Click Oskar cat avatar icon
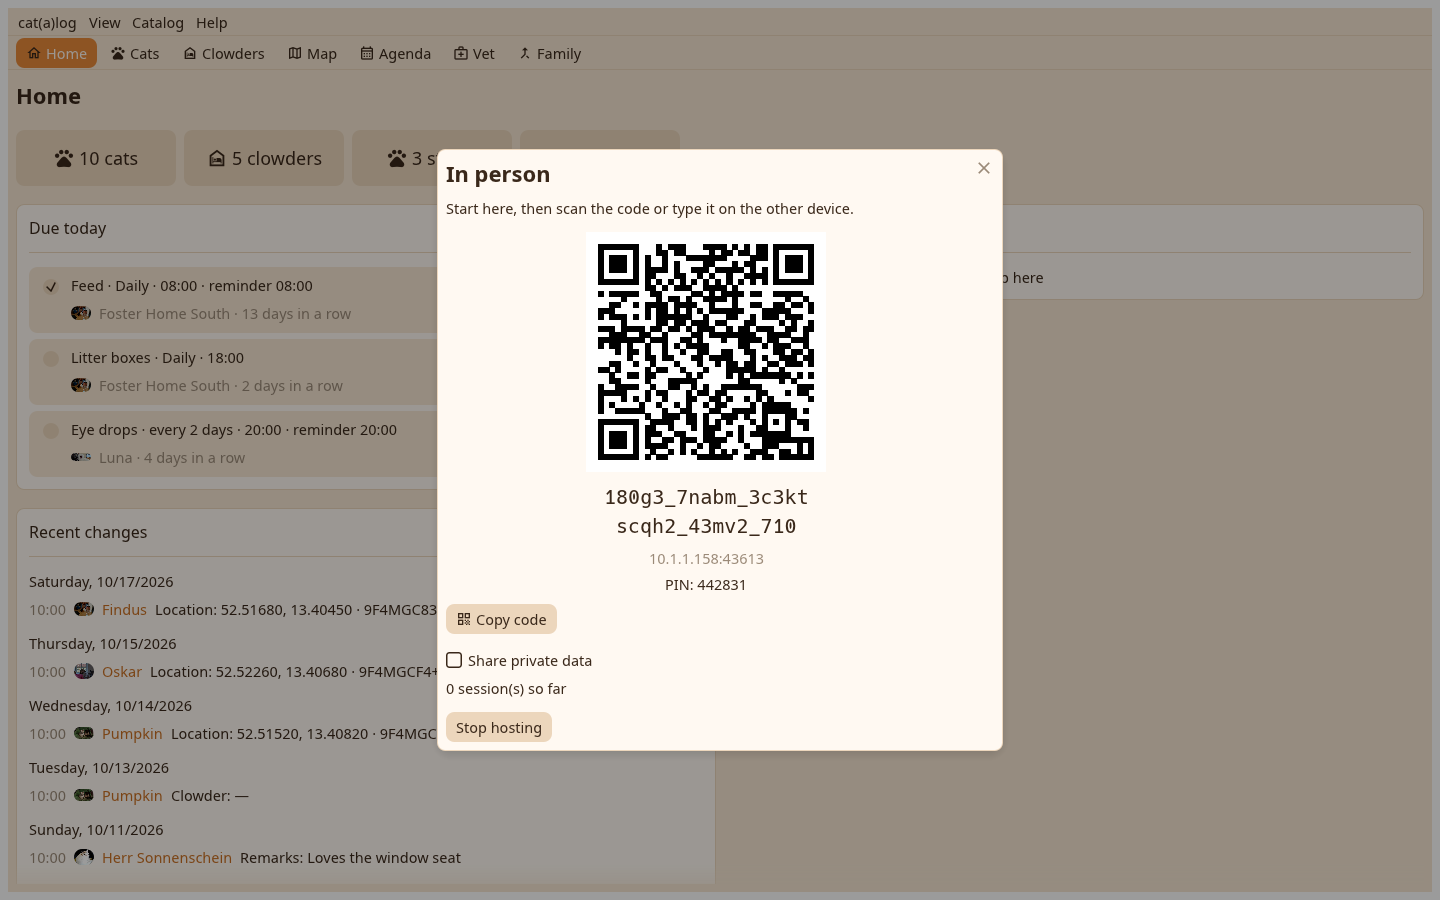The width and height of the screenshot is (1440, 900). pyautogui.click(x=84, y=671)
